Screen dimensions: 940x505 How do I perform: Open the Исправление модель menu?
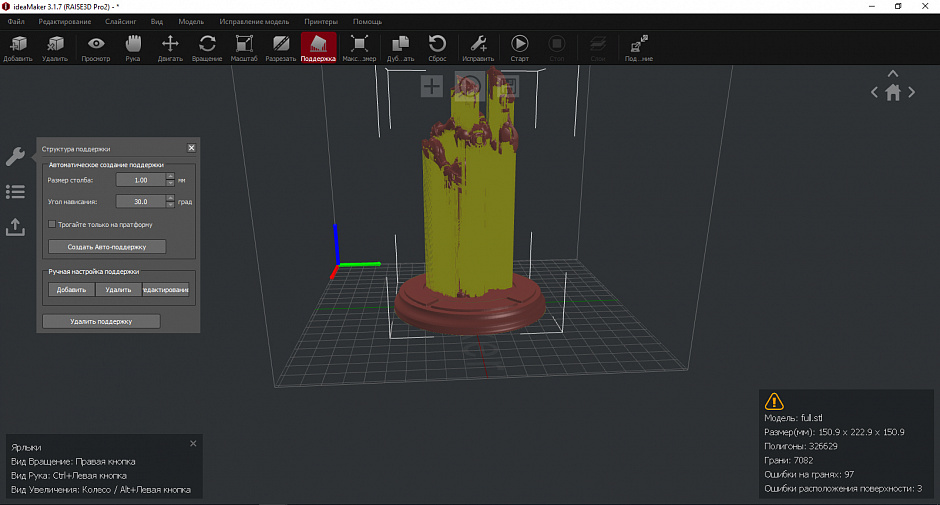coord(254,22)
